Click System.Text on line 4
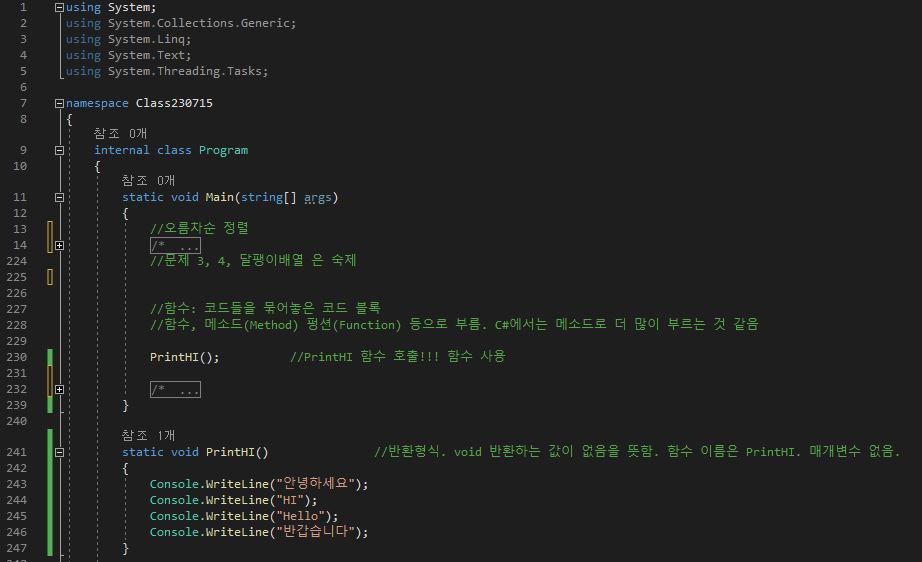 (x=146, y=55)
